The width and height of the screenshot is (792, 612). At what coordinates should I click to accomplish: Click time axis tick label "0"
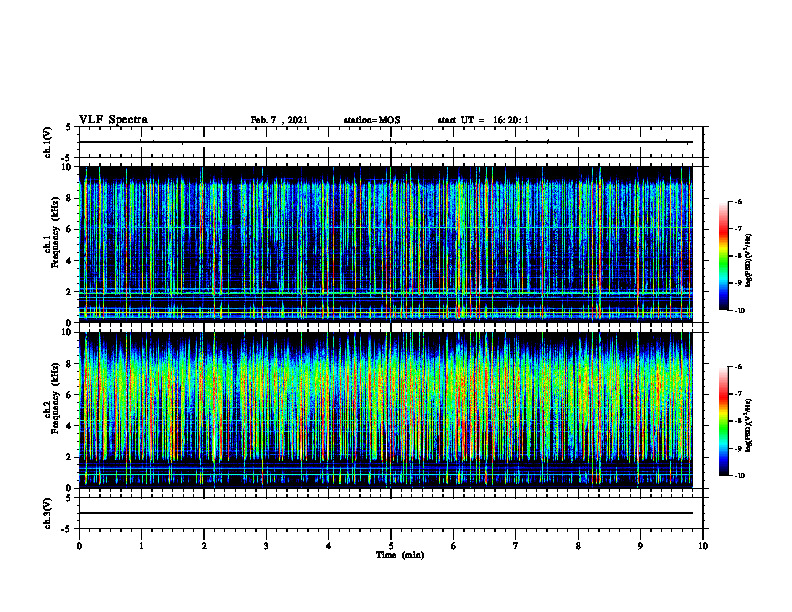pos(79,546)
